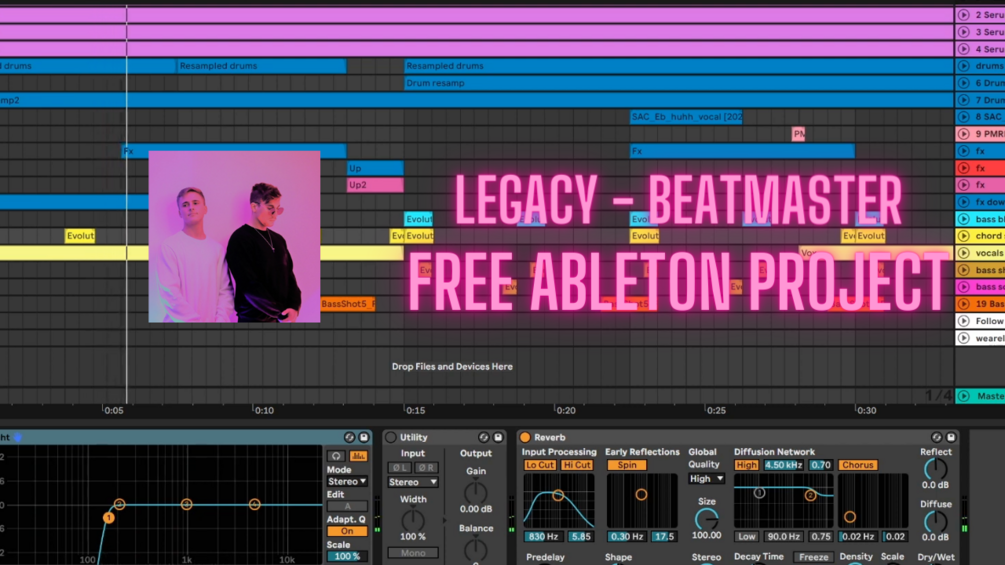This screenshot has width=1005, height=565.
Task: Enable the Low shelf in Diffusion Network
Action: coord(746,537)
